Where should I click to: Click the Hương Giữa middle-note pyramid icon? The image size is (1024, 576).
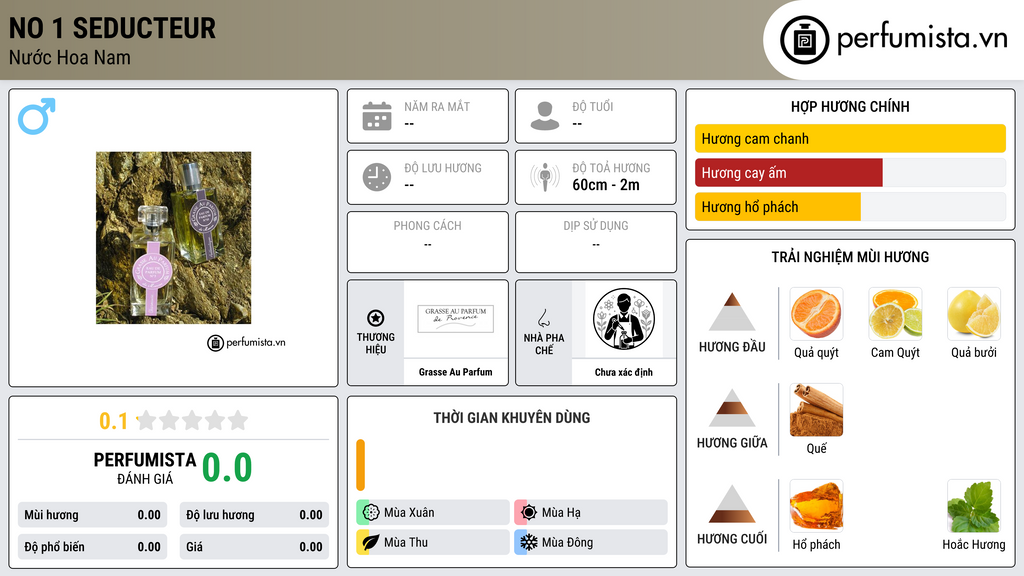point(732,408)
